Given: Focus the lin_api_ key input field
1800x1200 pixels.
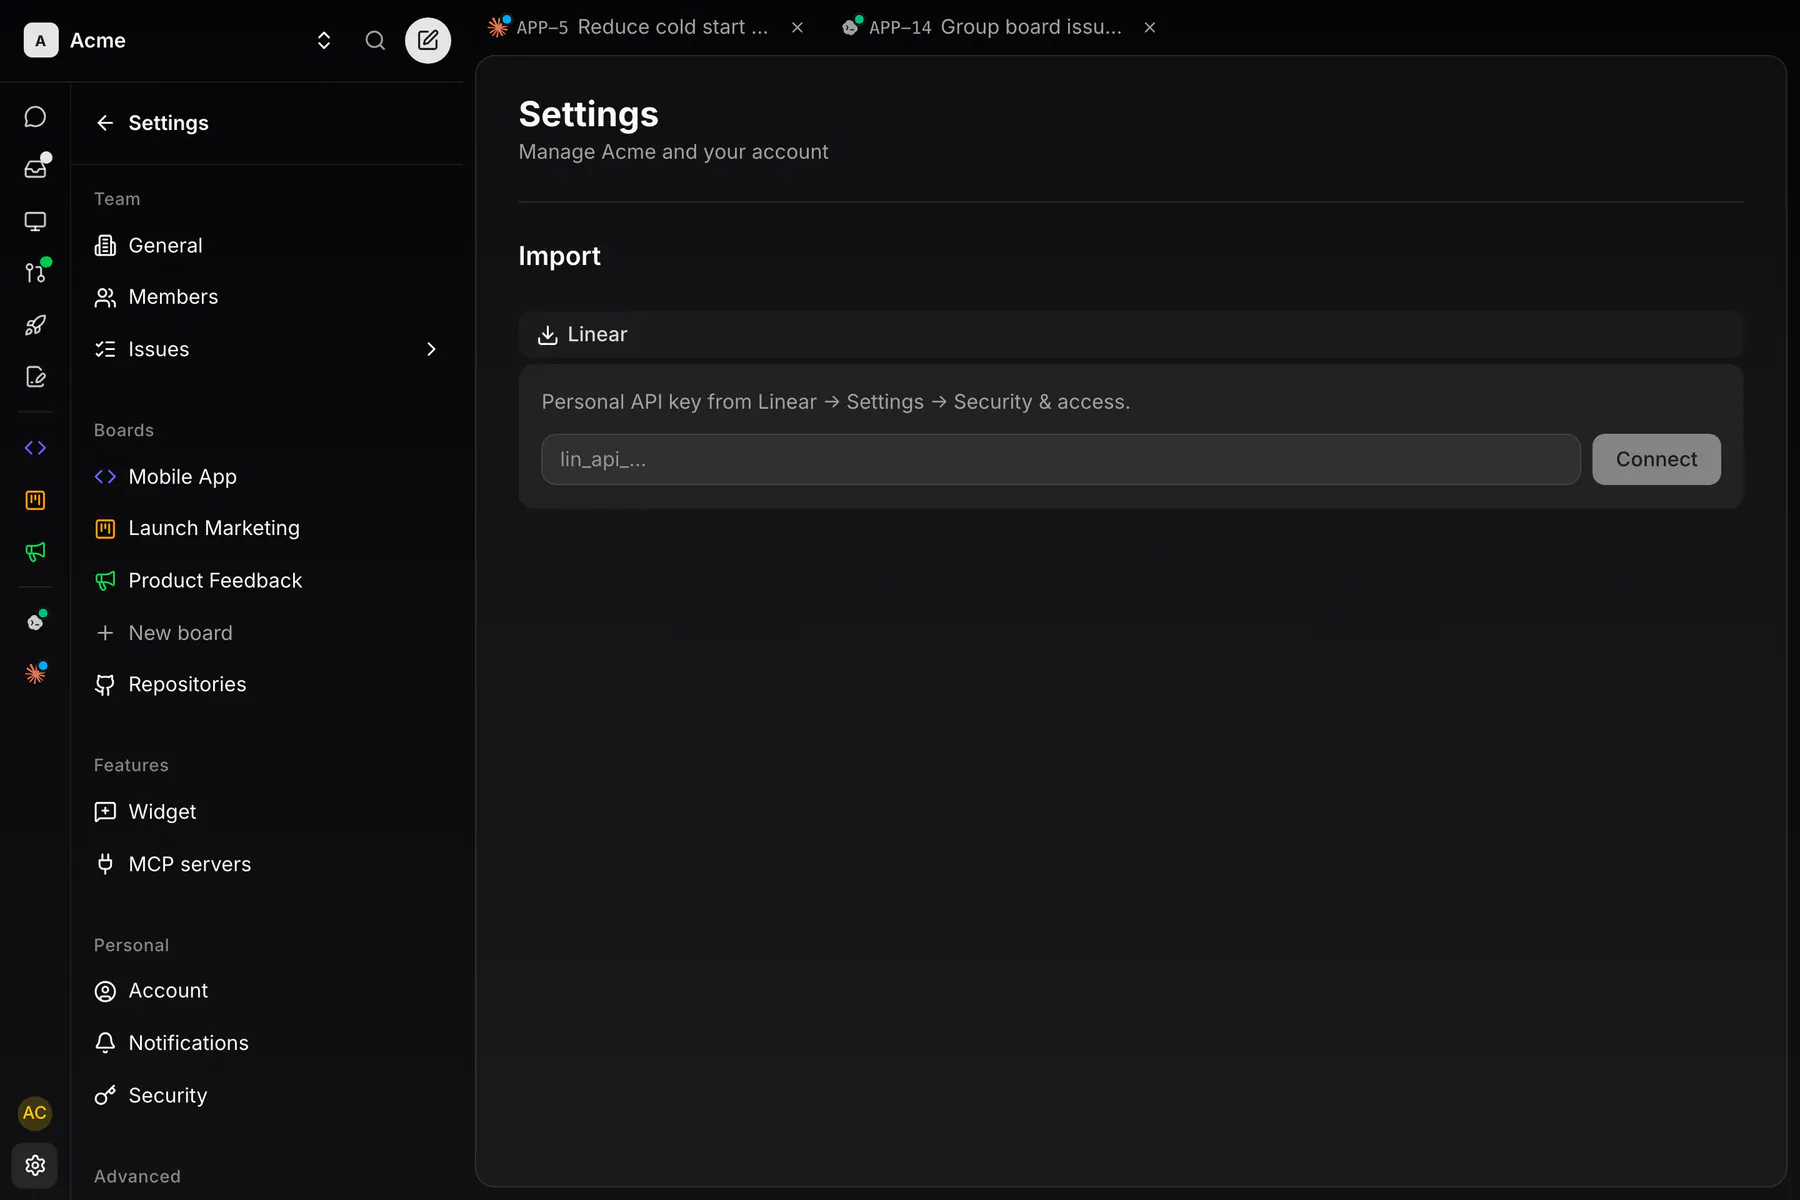Looking at the screenshot, I should click(1060, 459).
